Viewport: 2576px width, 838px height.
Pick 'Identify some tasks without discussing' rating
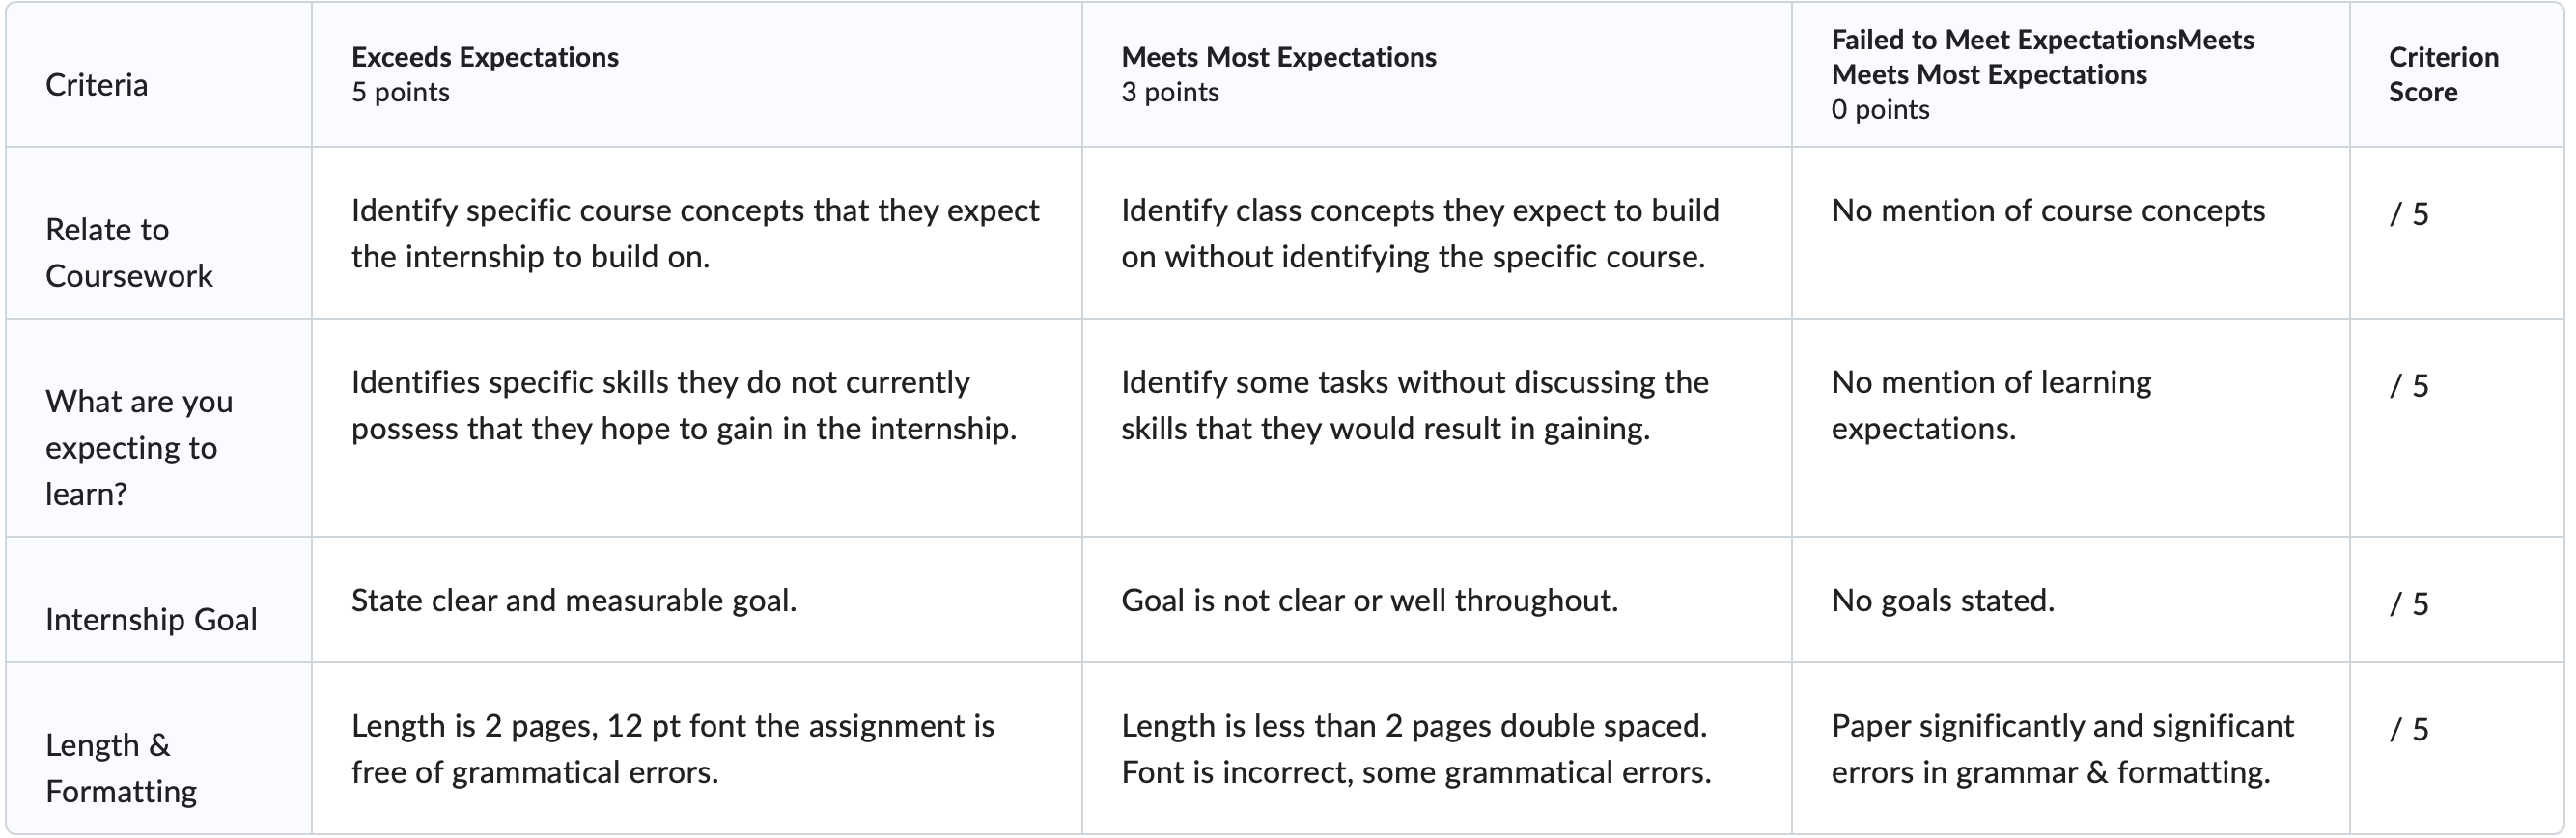tap(1436, 428)
